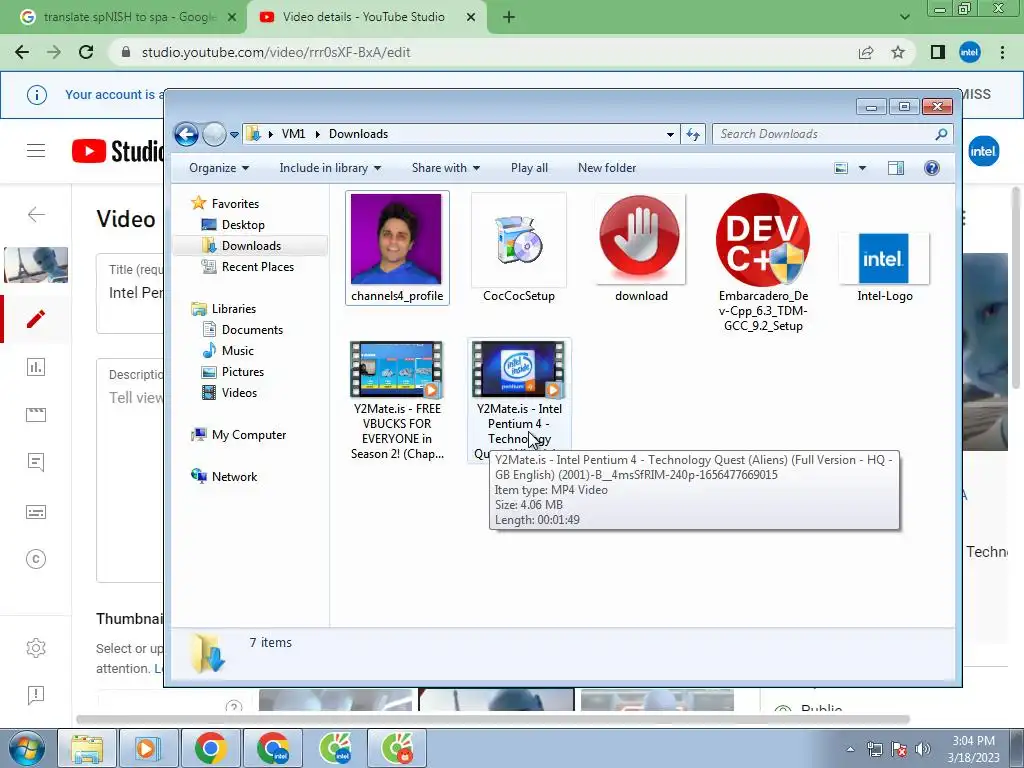Viewport: 1024px width, 768px height.
Task: Open the Organize menu
Action: click(x=219, y=168)
